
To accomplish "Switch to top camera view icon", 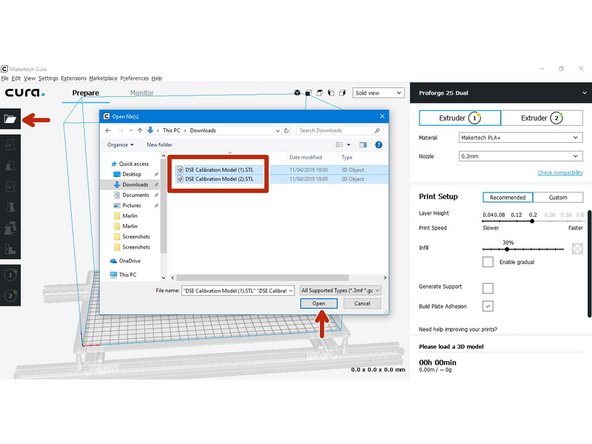I will pos(319,93).
